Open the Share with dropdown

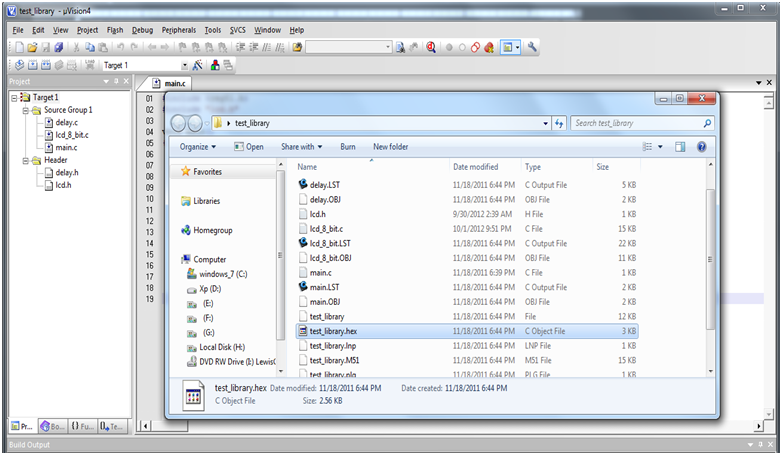[302, 147]
